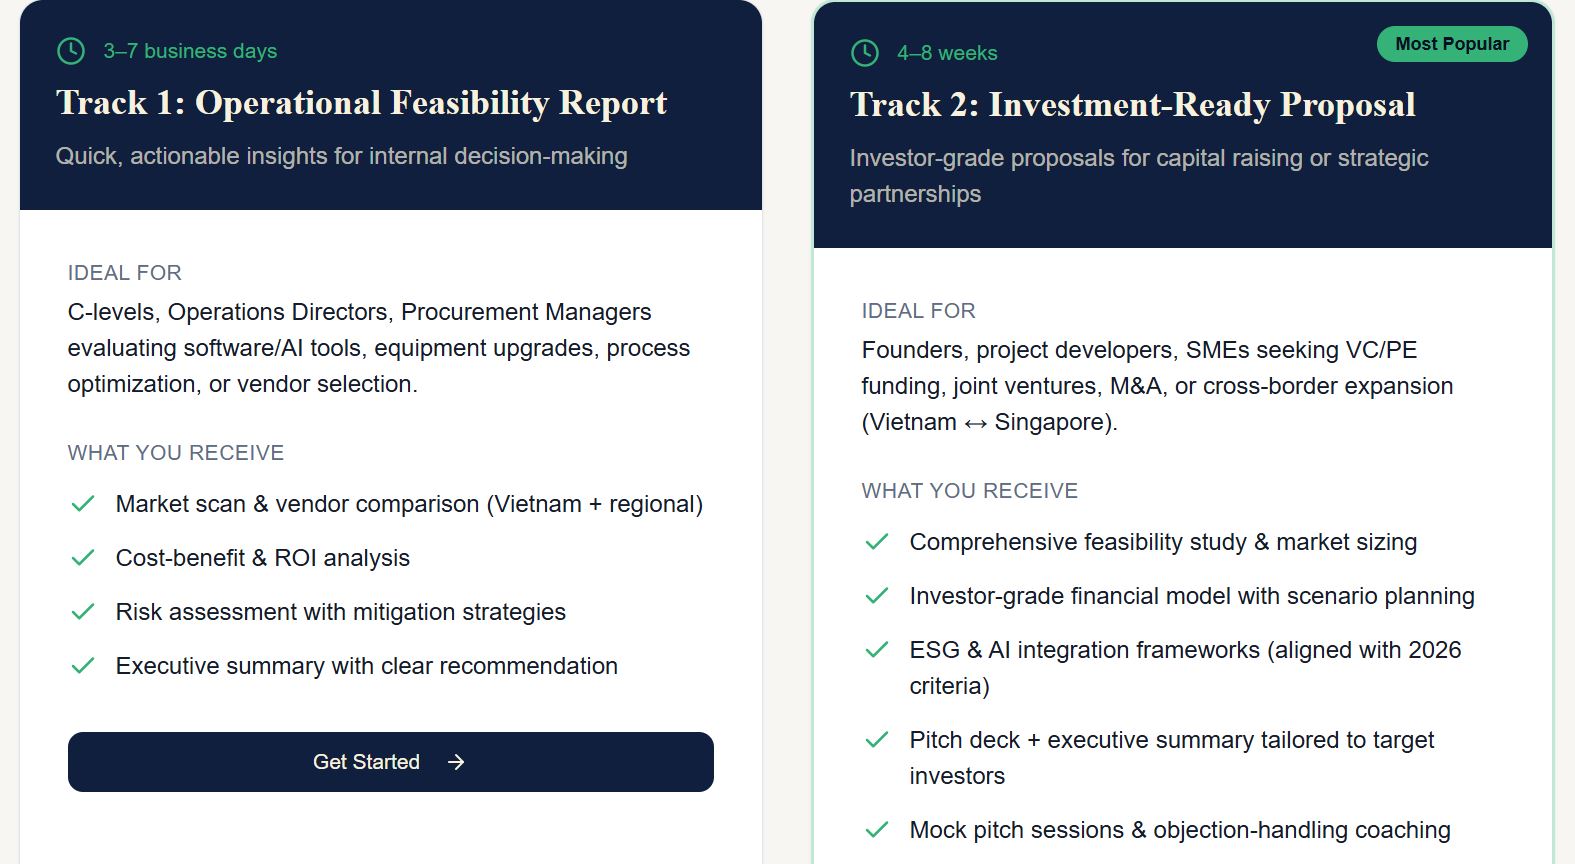Click checkmark beside ESG & AI integration frameworks

pyautogui.click(x=877, y=650)
